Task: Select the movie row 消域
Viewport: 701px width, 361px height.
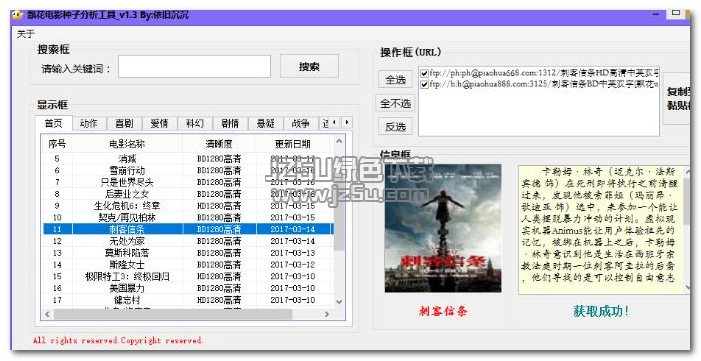Action: pos(188,159)
